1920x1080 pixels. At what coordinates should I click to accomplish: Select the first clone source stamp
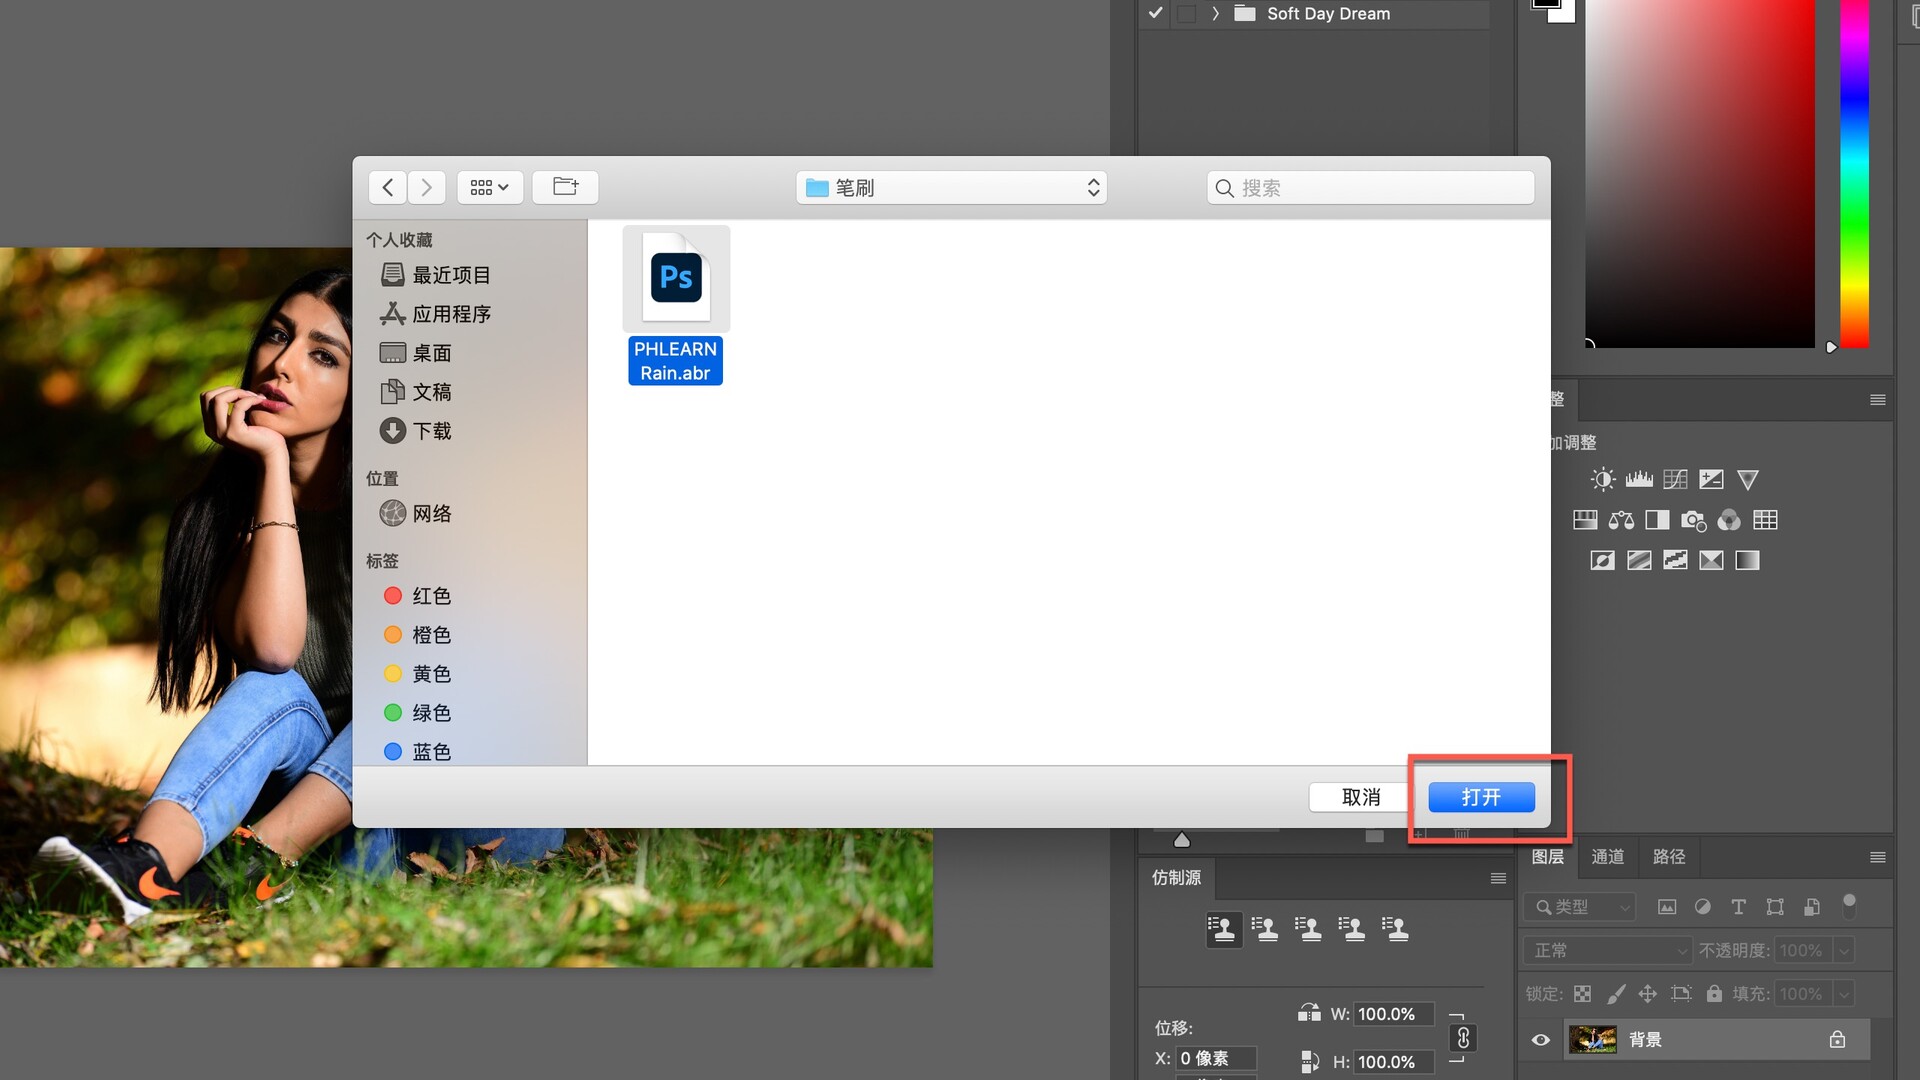(1223, 929)
